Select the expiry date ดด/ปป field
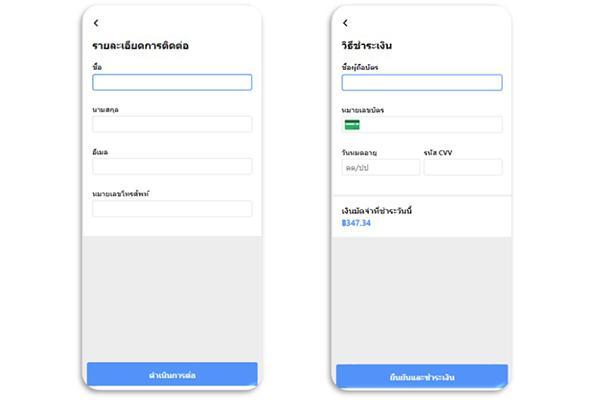Image resolution: width=600 pixels, height=400 pixels. click(381, 167)
